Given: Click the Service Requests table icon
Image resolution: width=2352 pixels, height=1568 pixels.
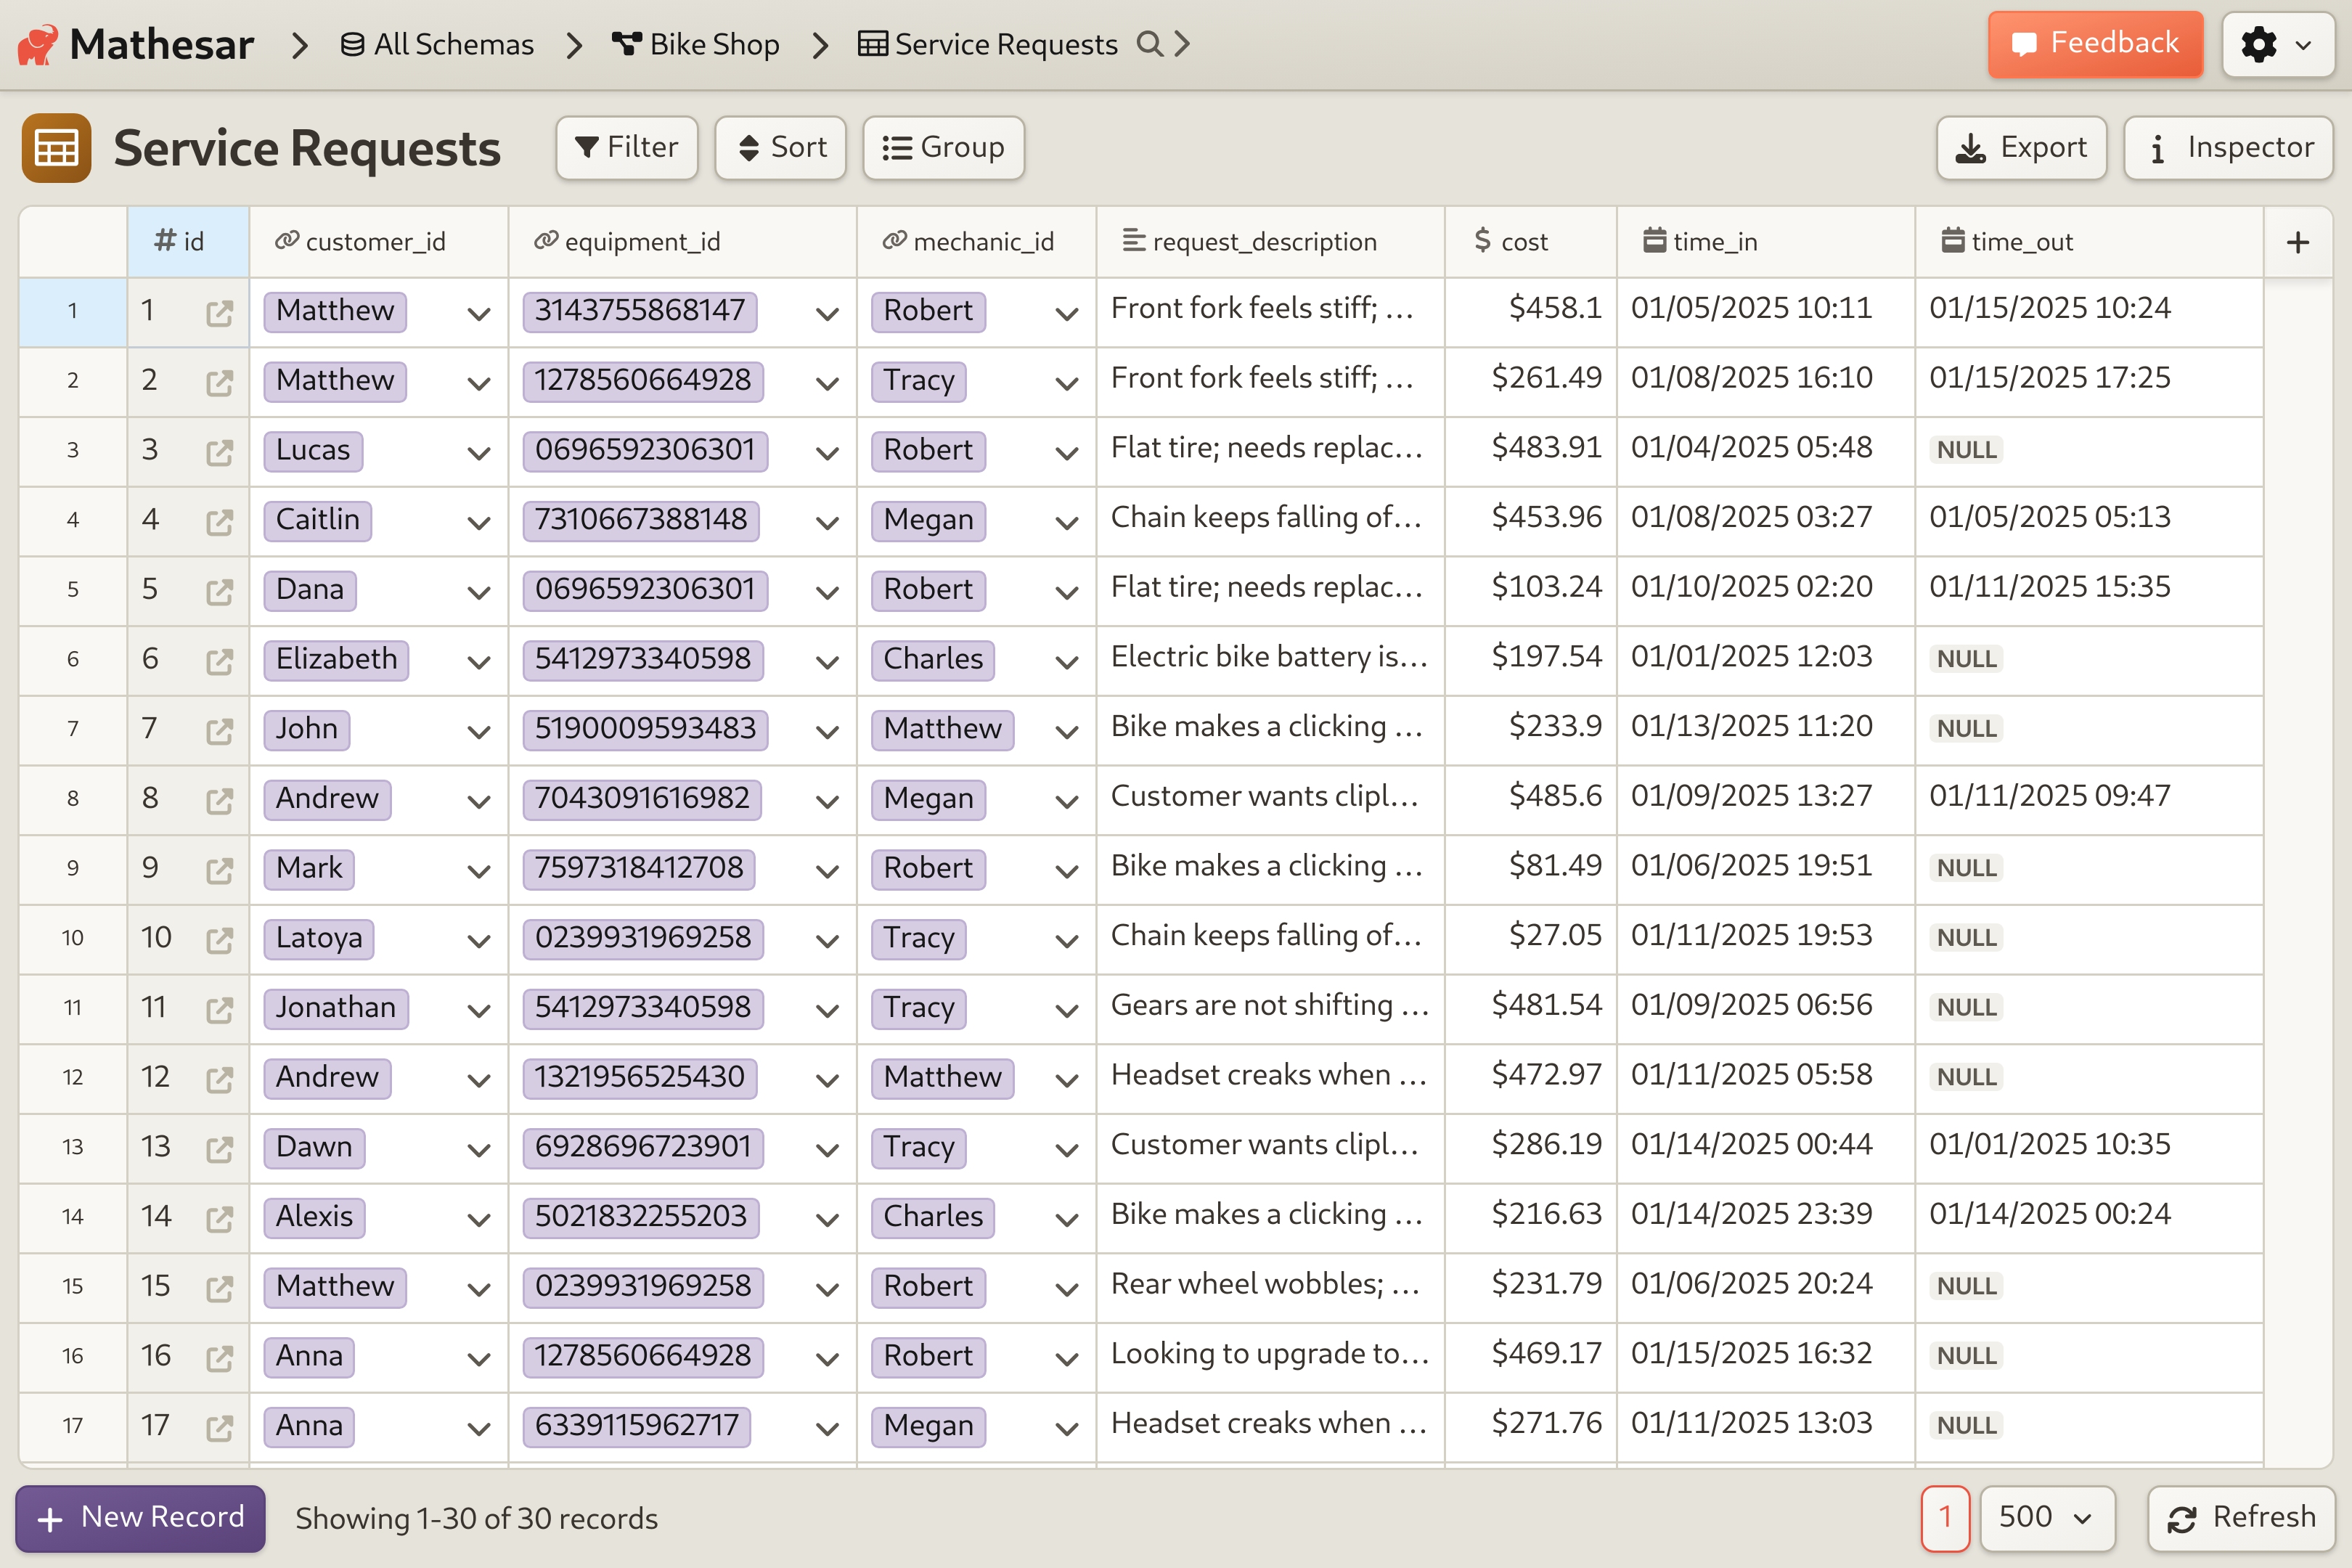Looking at the screenshot, I should coord(56,148).
